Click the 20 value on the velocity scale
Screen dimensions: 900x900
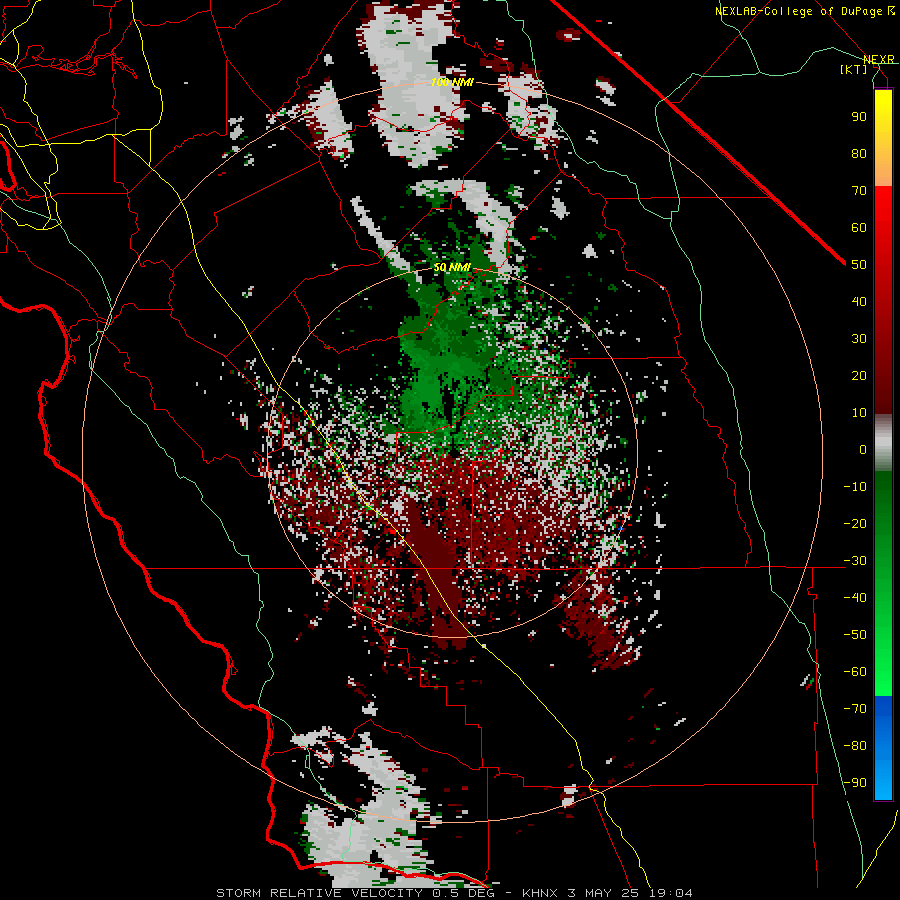tap(859, 376)
